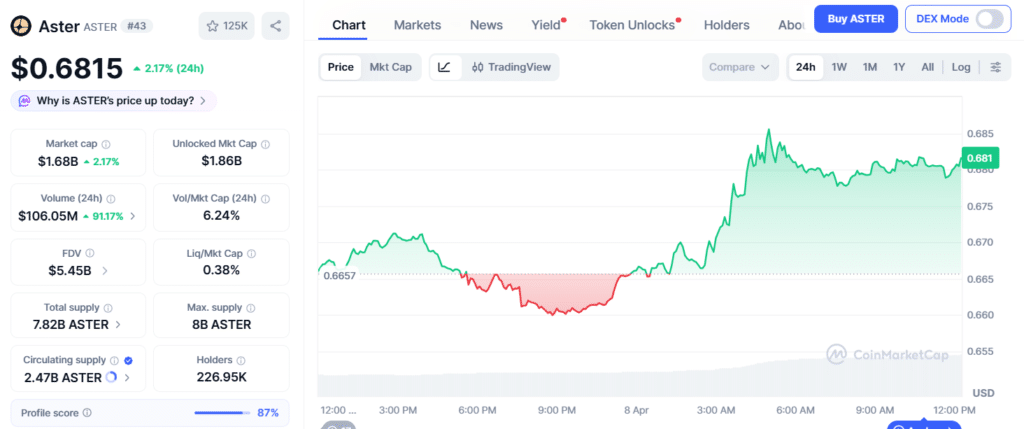This screenshot has width=1024, height=429.
Task: Open chart settings sliders icon
Action: coord(995,67)
